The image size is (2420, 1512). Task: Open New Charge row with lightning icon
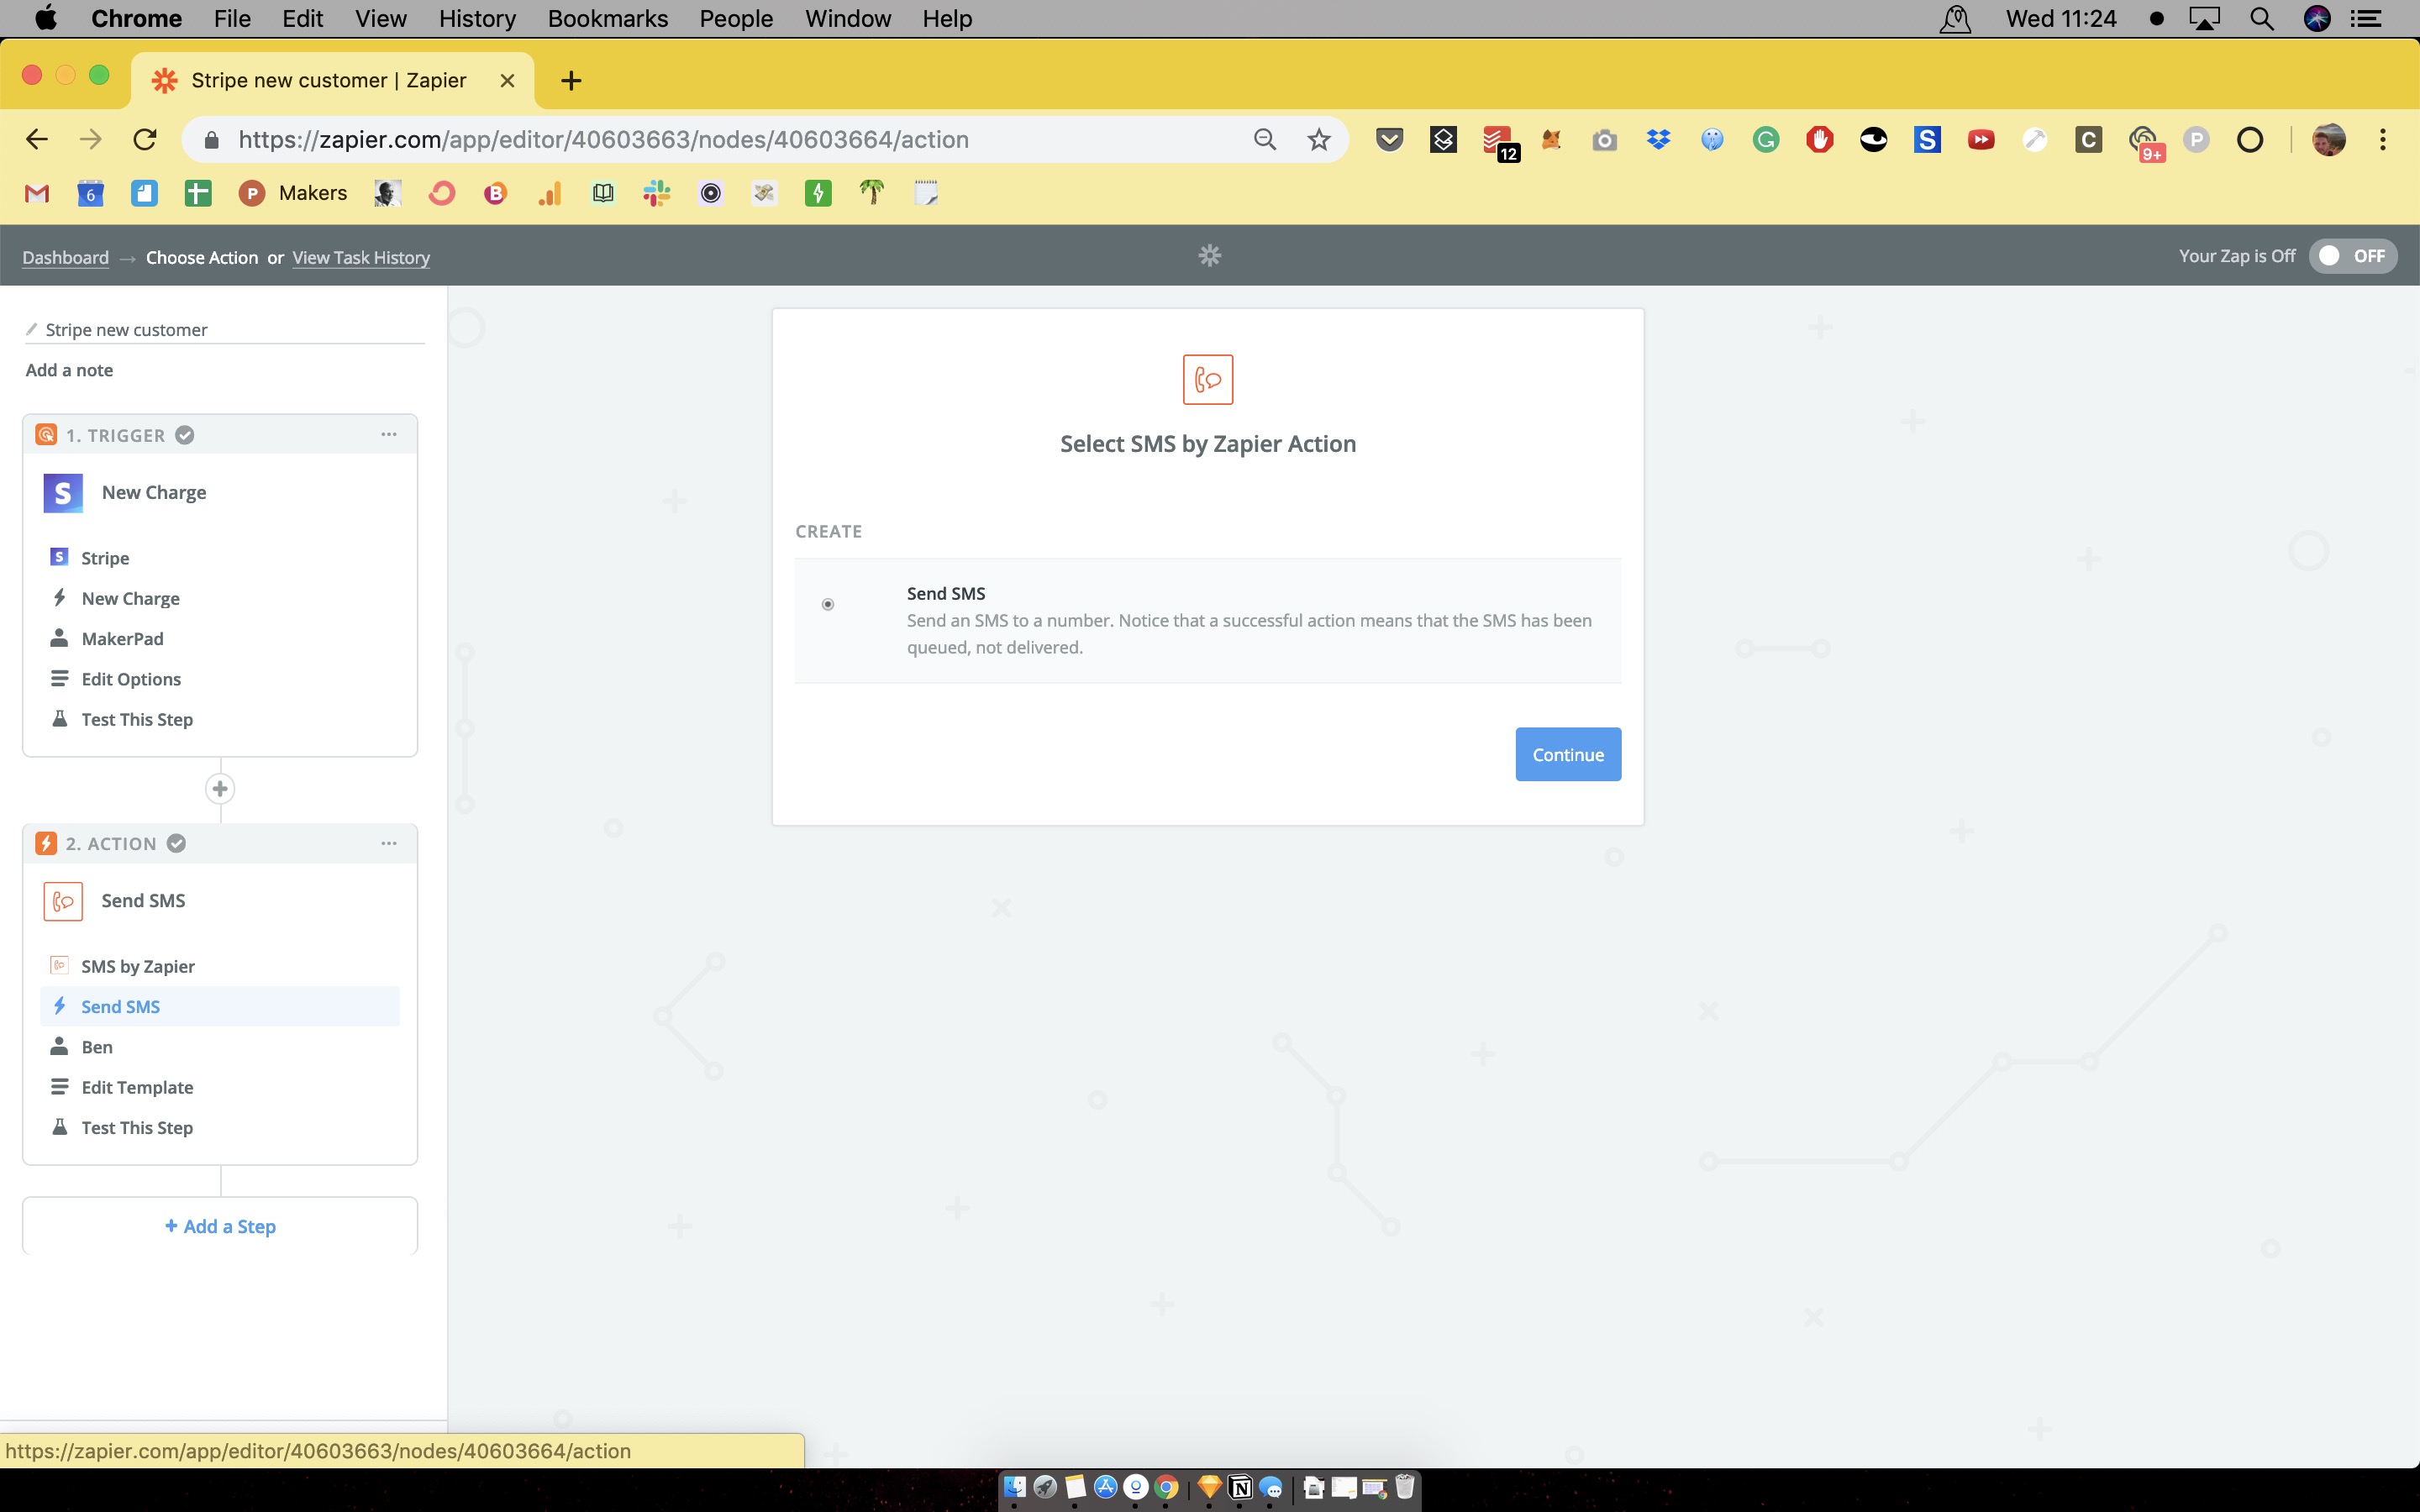coord(220,598)
